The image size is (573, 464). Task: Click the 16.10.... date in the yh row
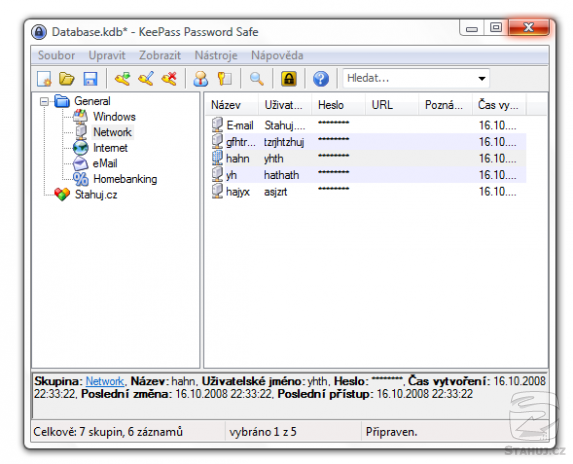[498, 175]
